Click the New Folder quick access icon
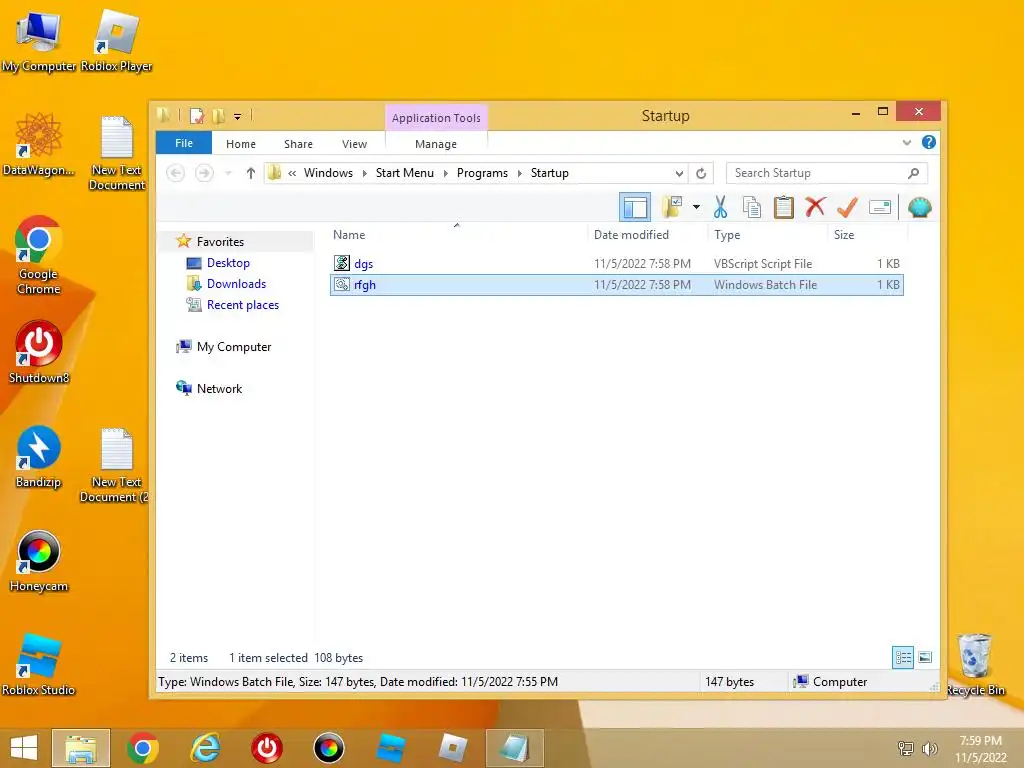Image resolution: width=1024 pixels, height=768 pixels. (219, 116)
